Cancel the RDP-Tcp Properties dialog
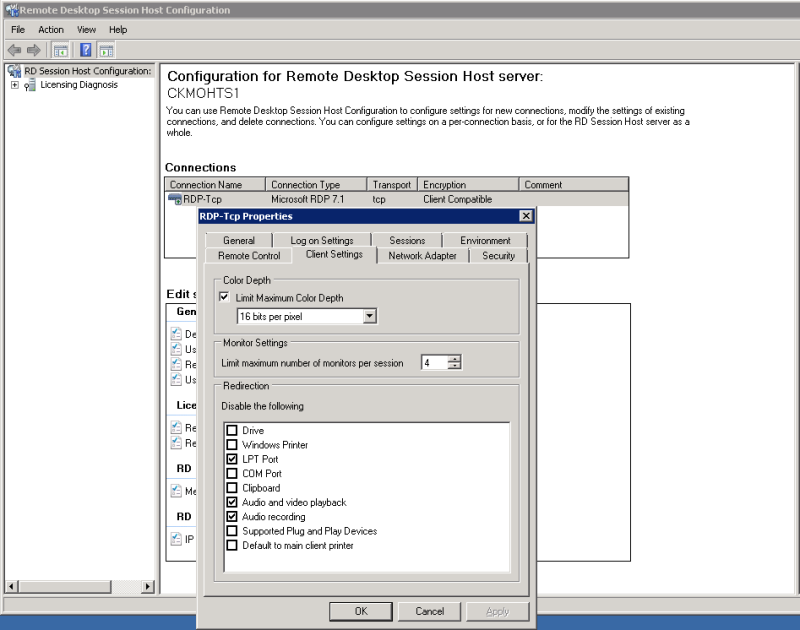Viewport: 800px width, 630px height. (x=429, y=611)
